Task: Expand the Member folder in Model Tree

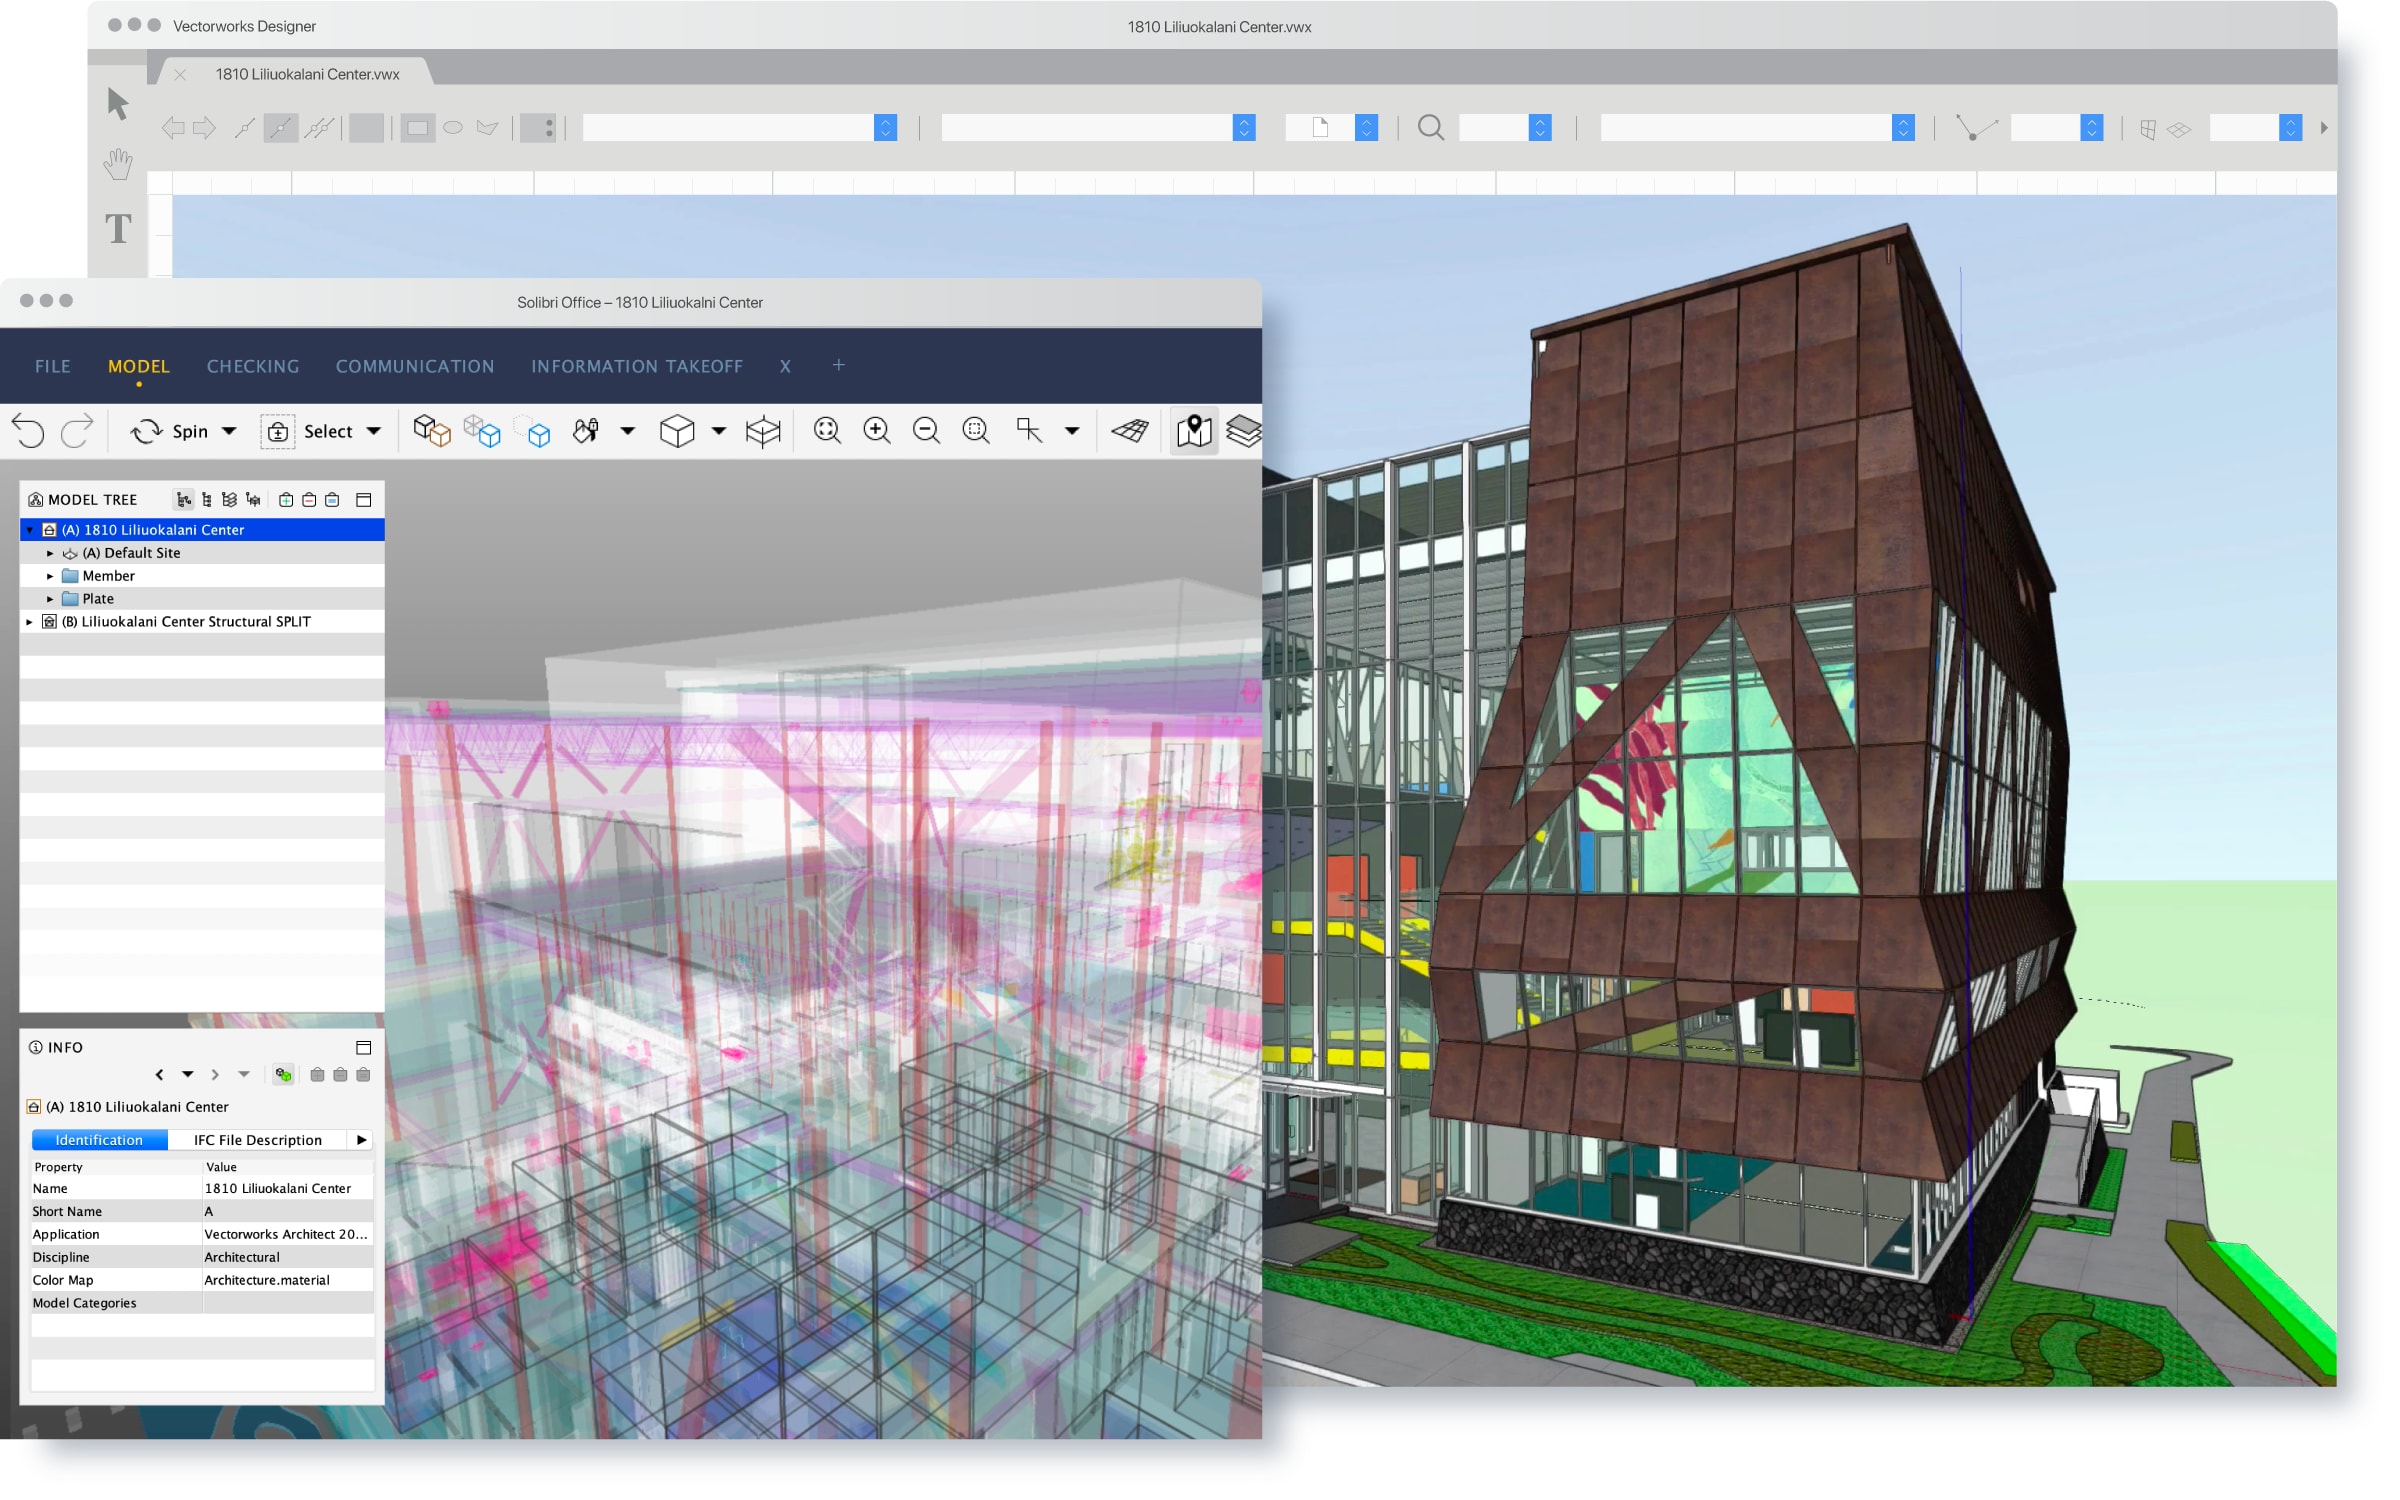Action: click(50, 576)
